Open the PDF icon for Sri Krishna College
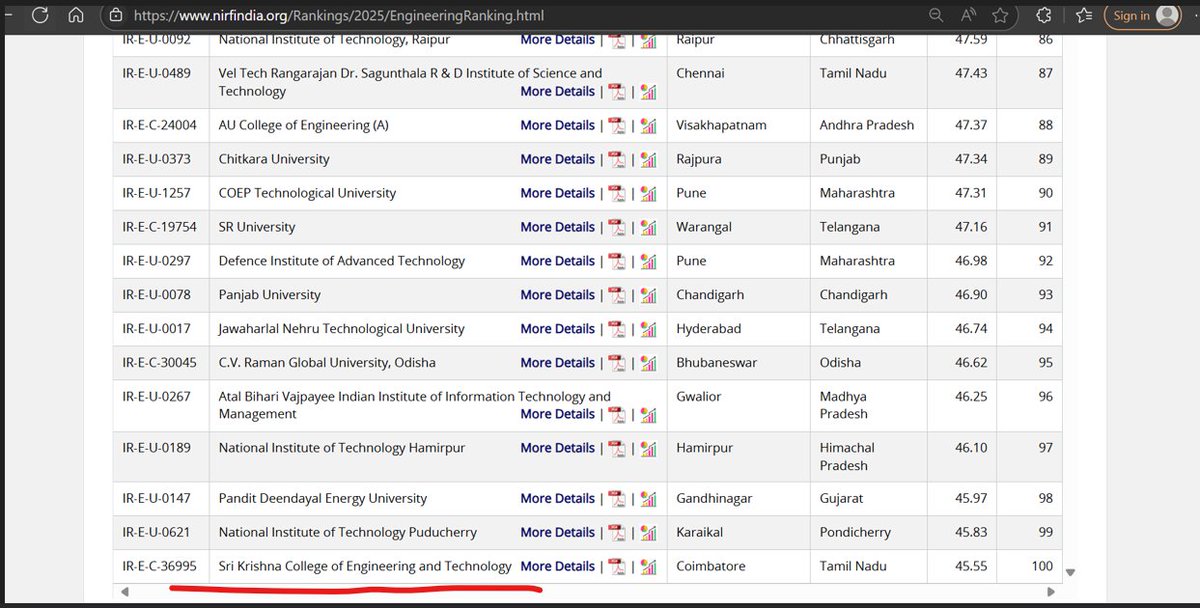 [617, 566]
